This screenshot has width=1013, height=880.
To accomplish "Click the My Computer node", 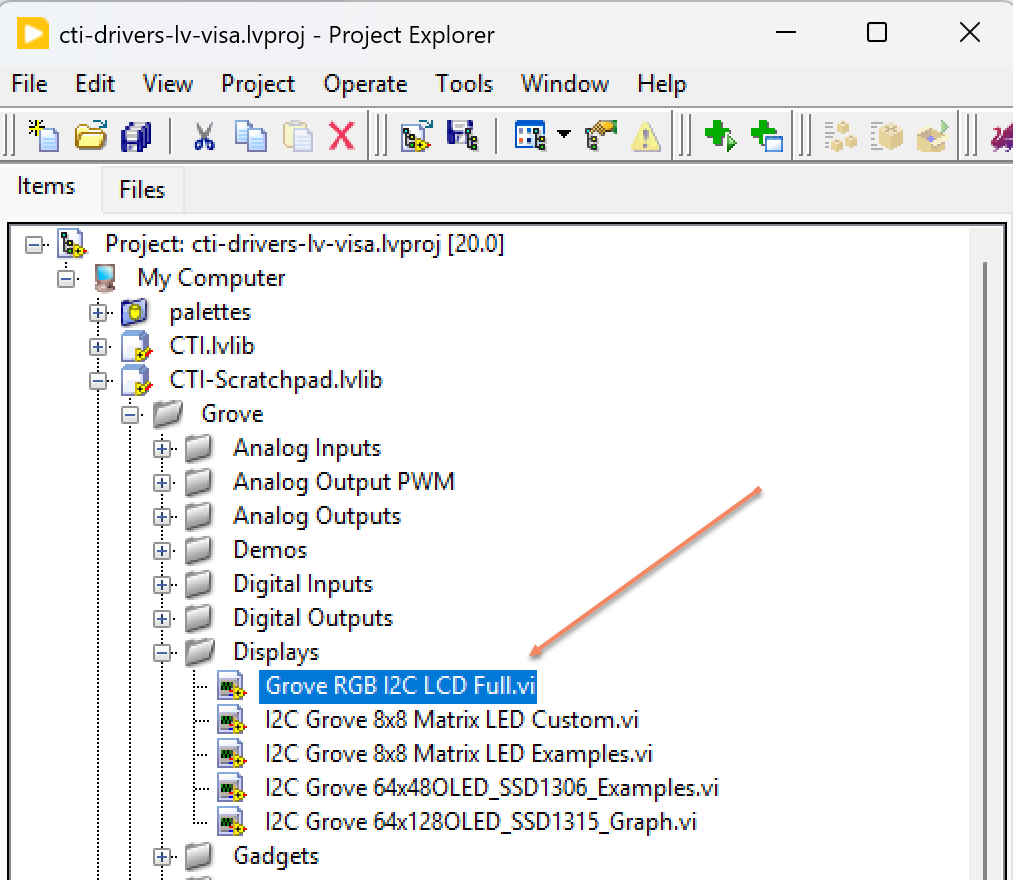I will tap(210, 277).
